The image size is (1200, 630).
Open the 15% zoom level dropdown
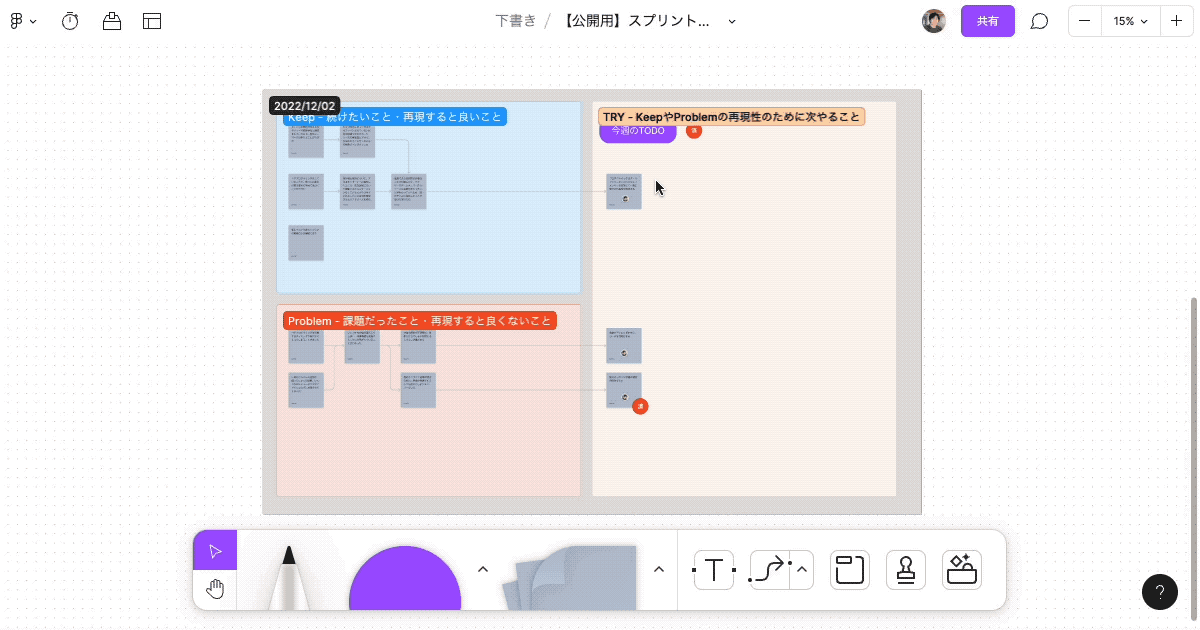(x=1130, y=20)
